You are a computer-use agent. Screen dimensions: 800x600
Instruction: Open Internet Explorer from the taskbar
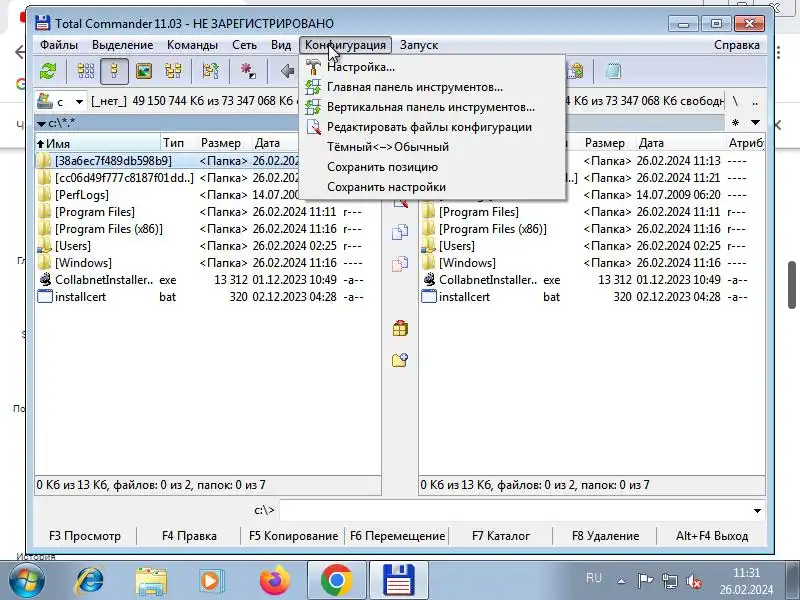[90, 580]
